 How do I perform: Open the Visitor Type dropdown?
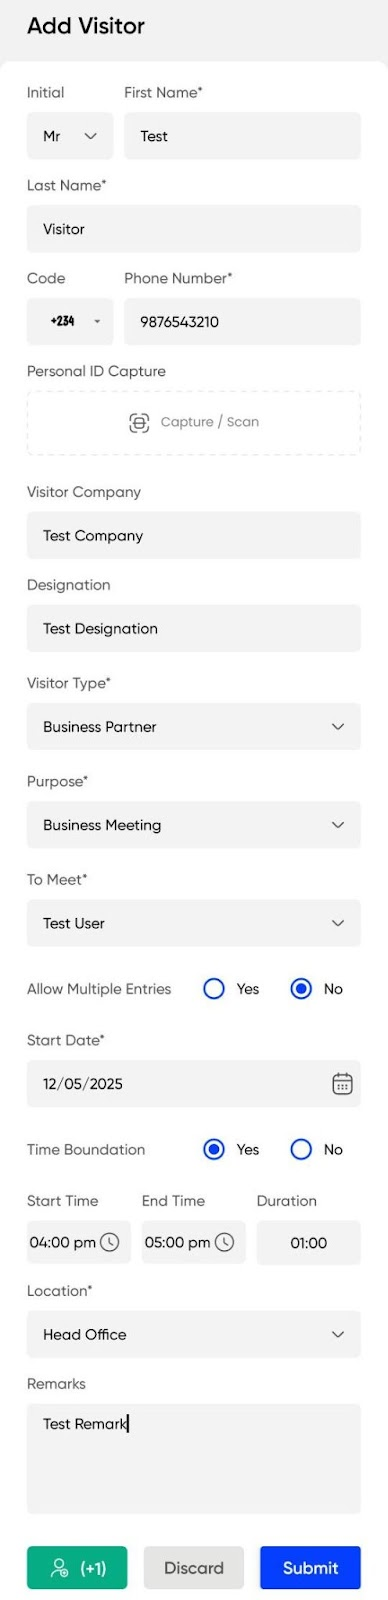194,727
